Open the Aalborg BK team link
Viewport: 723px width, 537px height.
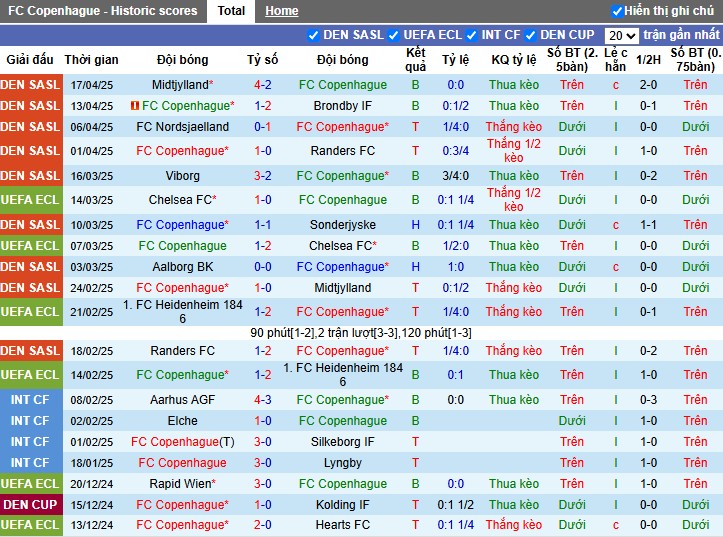[x=183, y=267]
